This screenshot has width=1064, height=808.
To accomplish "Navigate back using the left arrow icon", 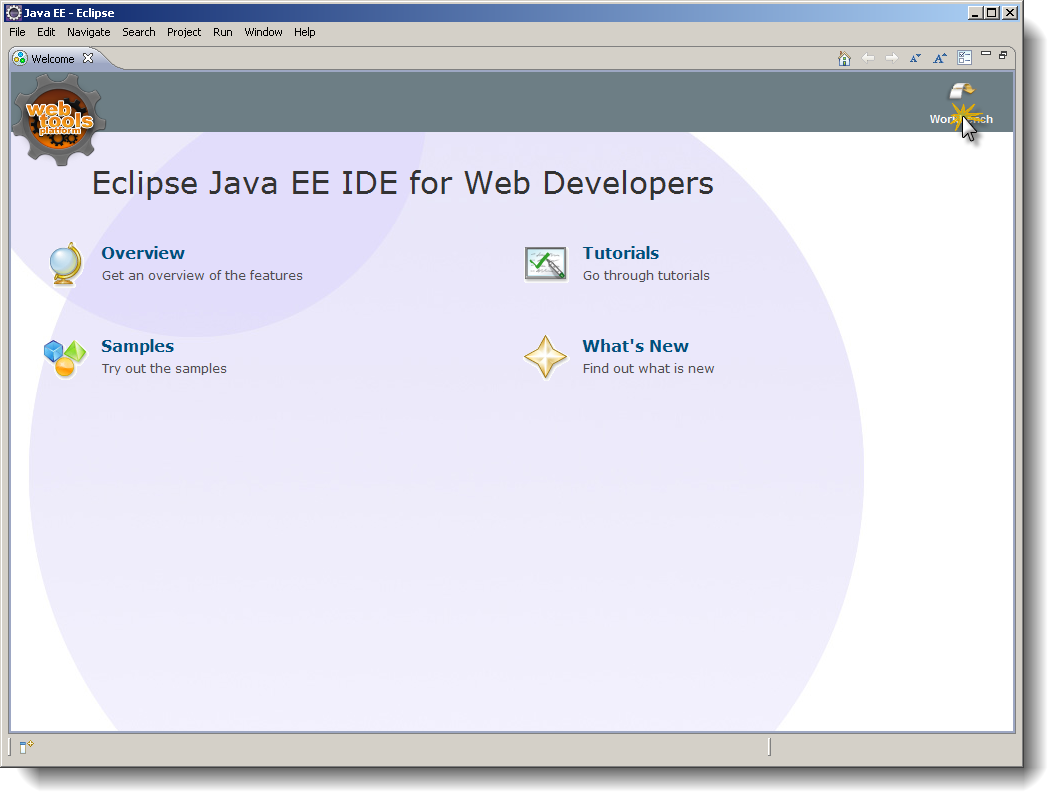I will tap(868, 58).
